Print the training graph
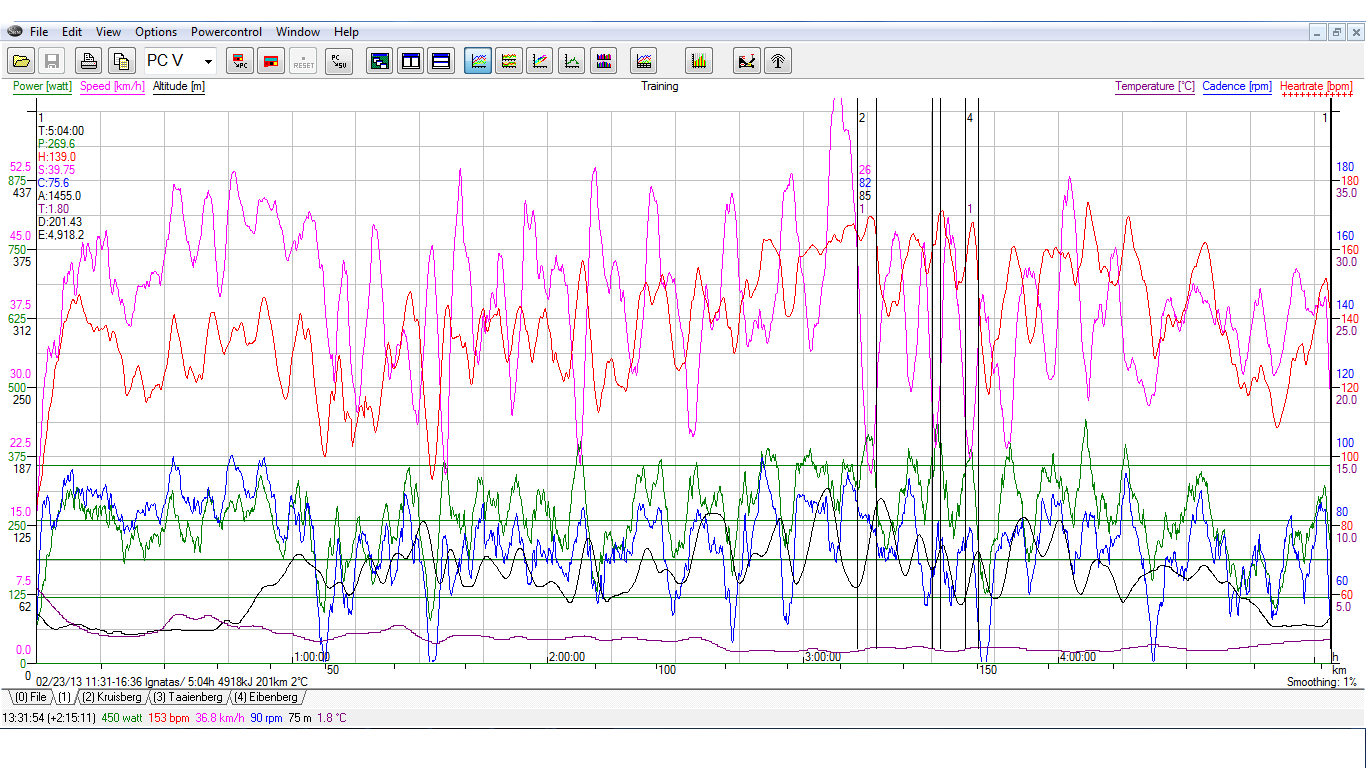1366x768 pixels. (x=89, y=61)
